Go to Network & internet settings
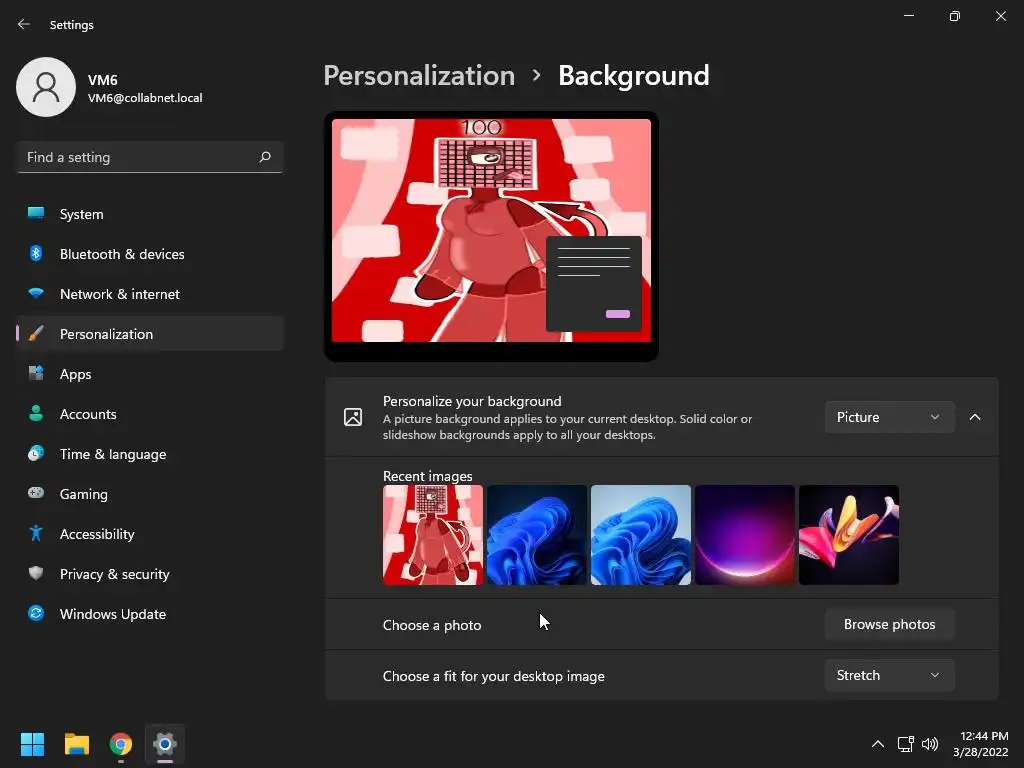This screenshot has height=768, width=1024. coord(150,294)
